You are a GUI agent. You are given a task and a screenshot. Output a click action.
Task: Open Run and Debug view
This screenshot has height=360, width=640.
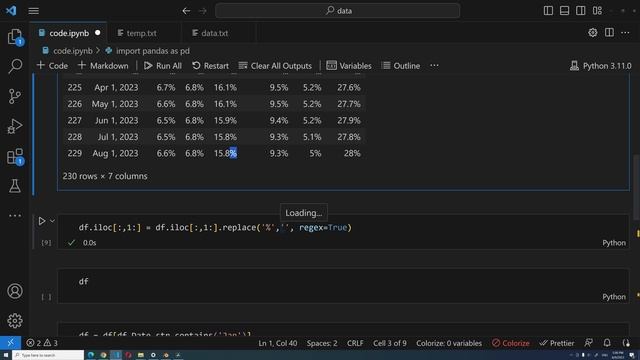[15, 126]
